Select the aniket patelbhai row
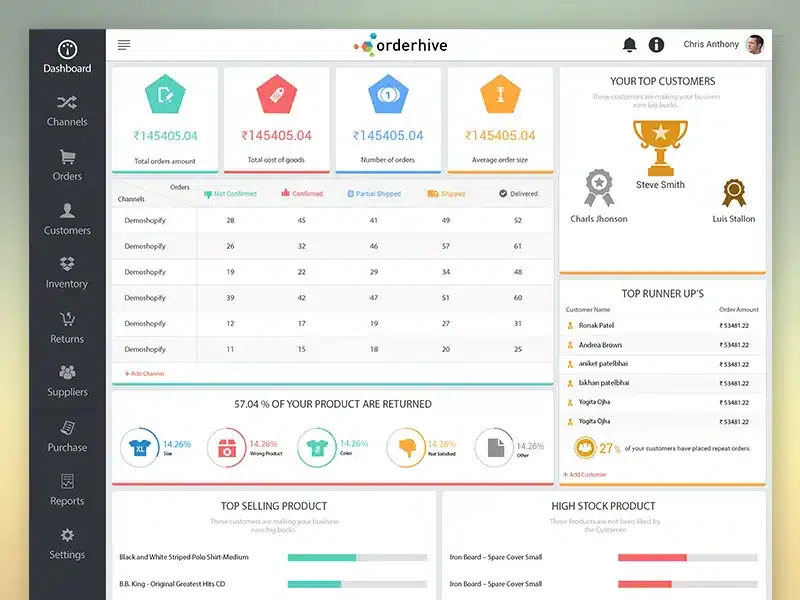Viewport: 800px width, 600px height. (x=662, y=364)
